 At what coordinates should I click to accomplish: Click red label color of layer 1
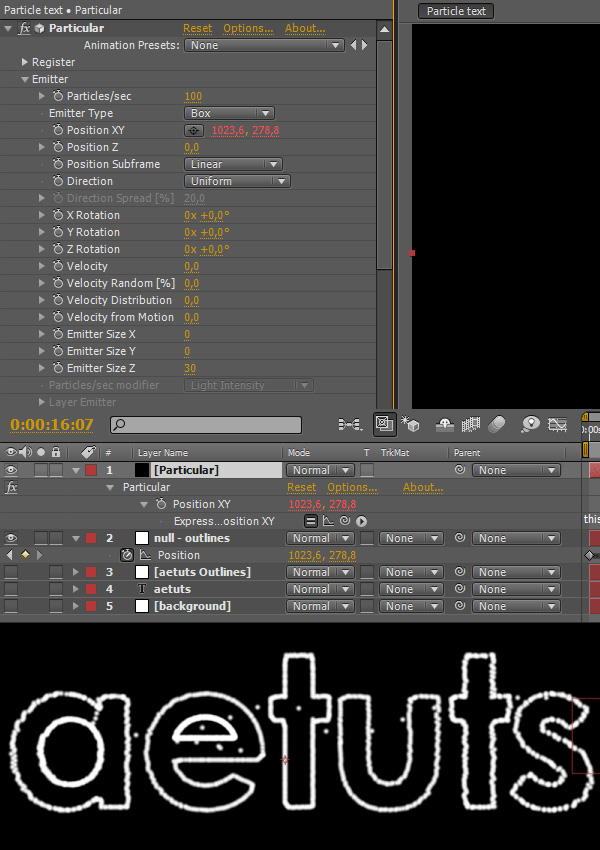tap(91, 470)
